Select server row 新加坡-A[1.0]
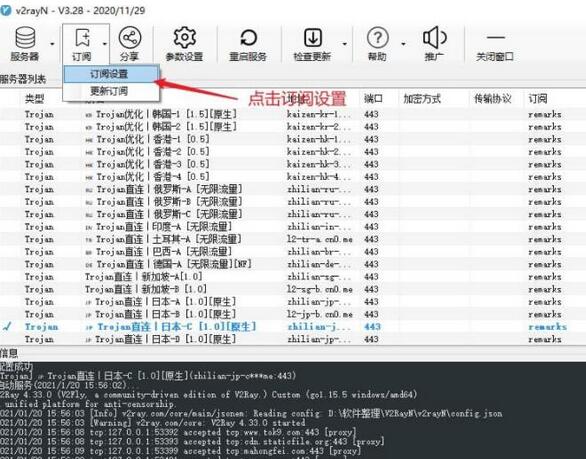Viewport: 586px width, 459px height. coord(293,277)
